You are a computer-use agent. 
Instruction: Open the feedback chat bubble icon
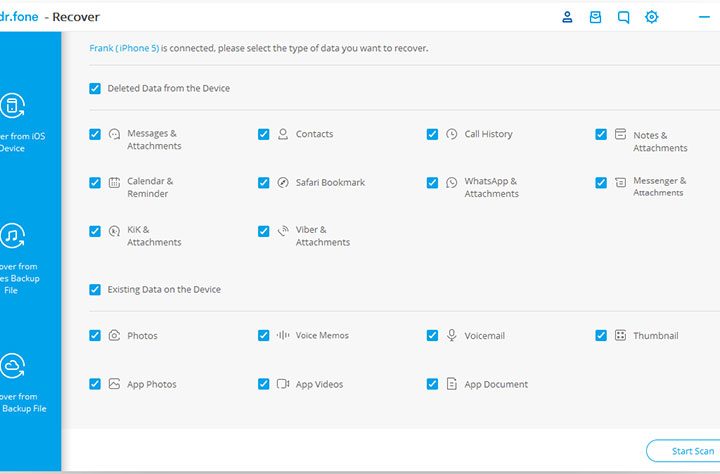[x=624, y=17]
